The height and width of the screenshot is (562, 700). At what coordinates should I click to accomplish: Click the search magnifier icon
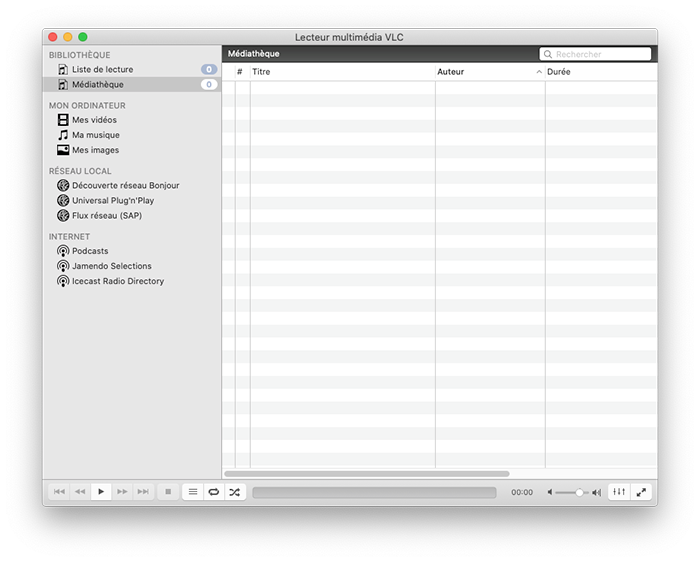(x=548, y=54)
